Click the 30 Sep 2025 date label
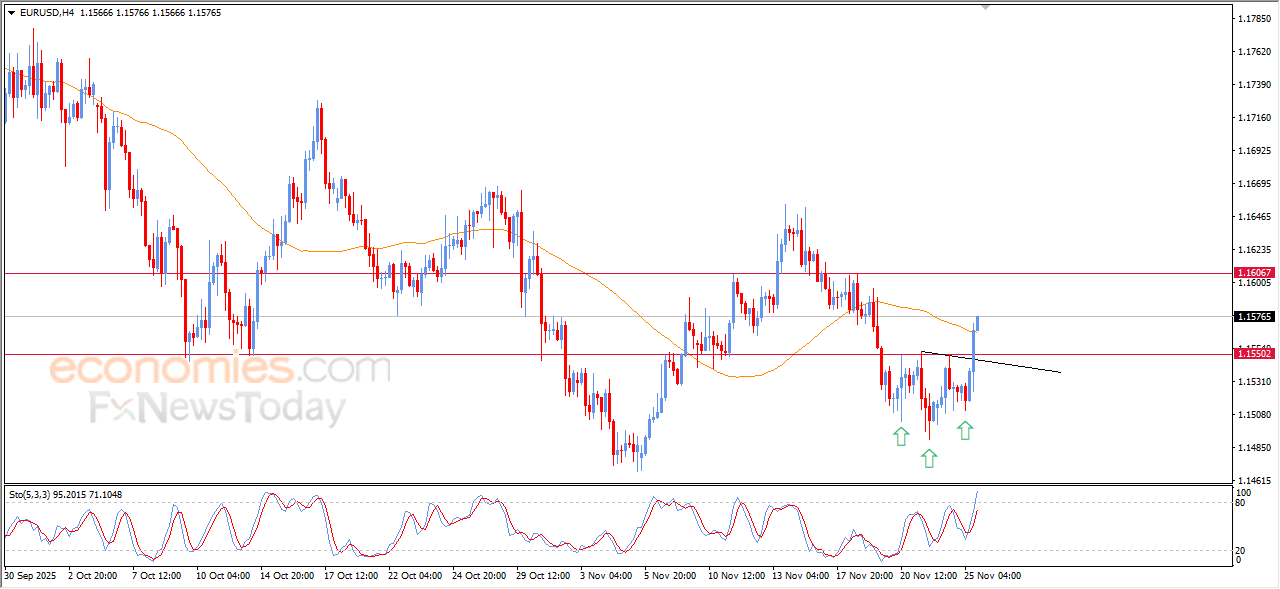This screenshot has width=1280, height=589. point(32,576)
